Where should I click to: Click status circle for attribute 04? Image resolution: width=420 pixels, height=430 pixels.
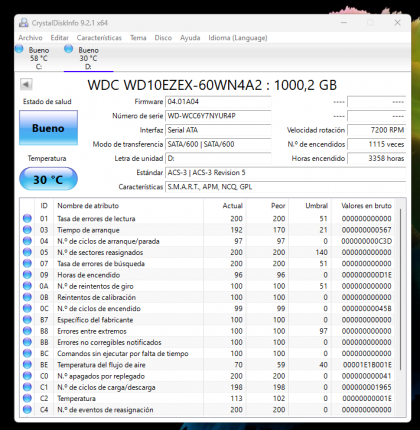pyautogui.click(x=27, y=241)
